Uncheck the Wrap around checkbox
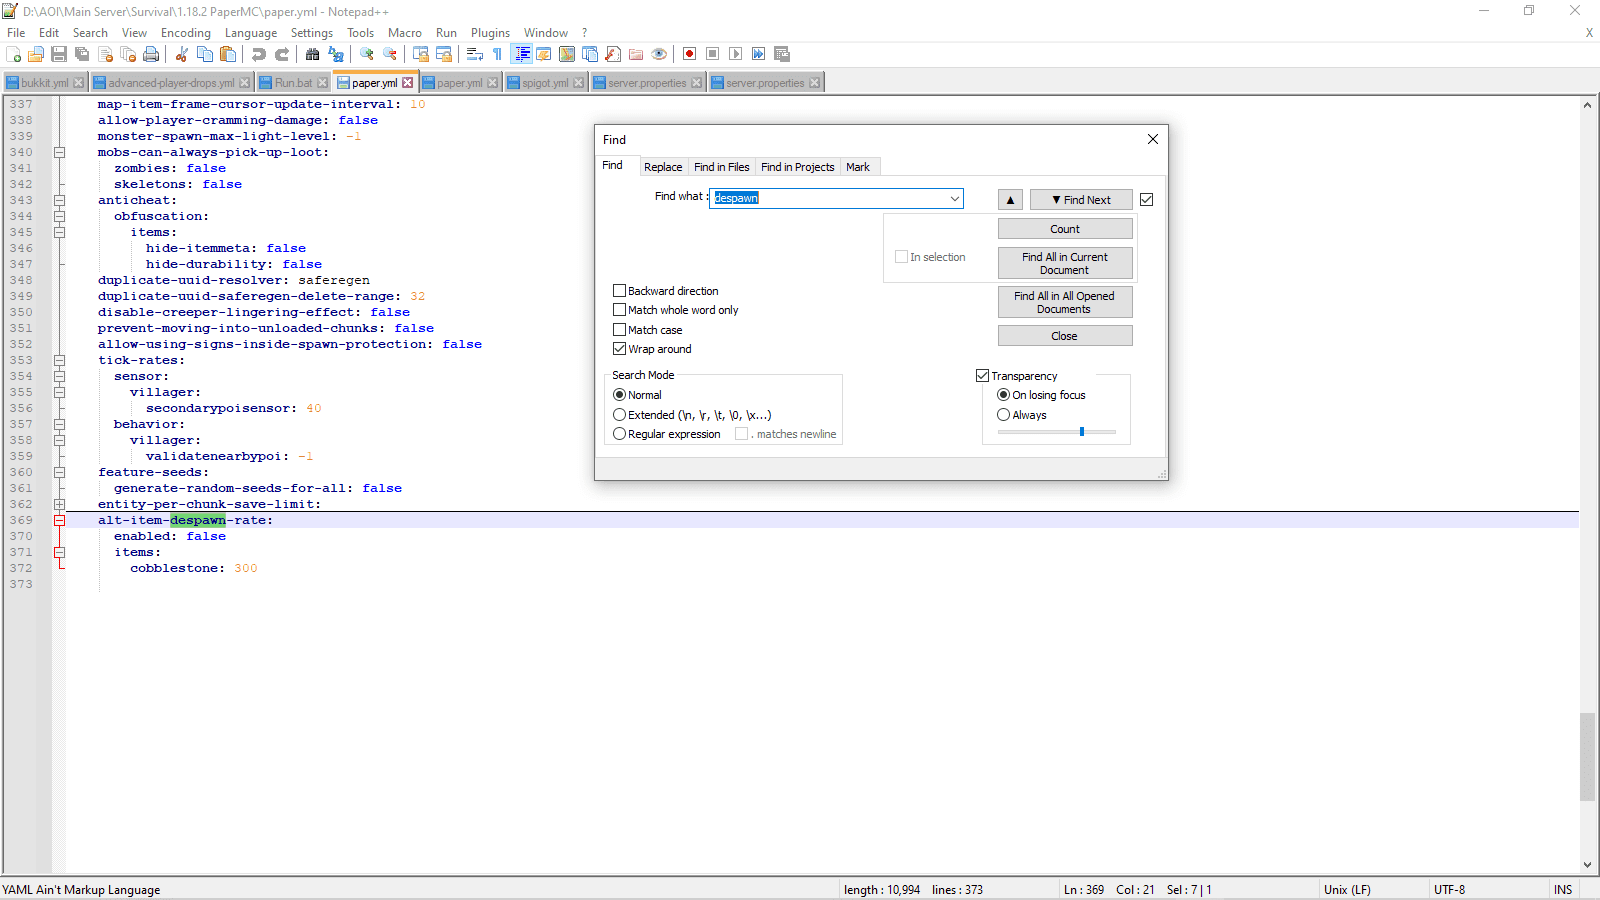The height and width of the screenshot is (900, 1600). point(619,349)
